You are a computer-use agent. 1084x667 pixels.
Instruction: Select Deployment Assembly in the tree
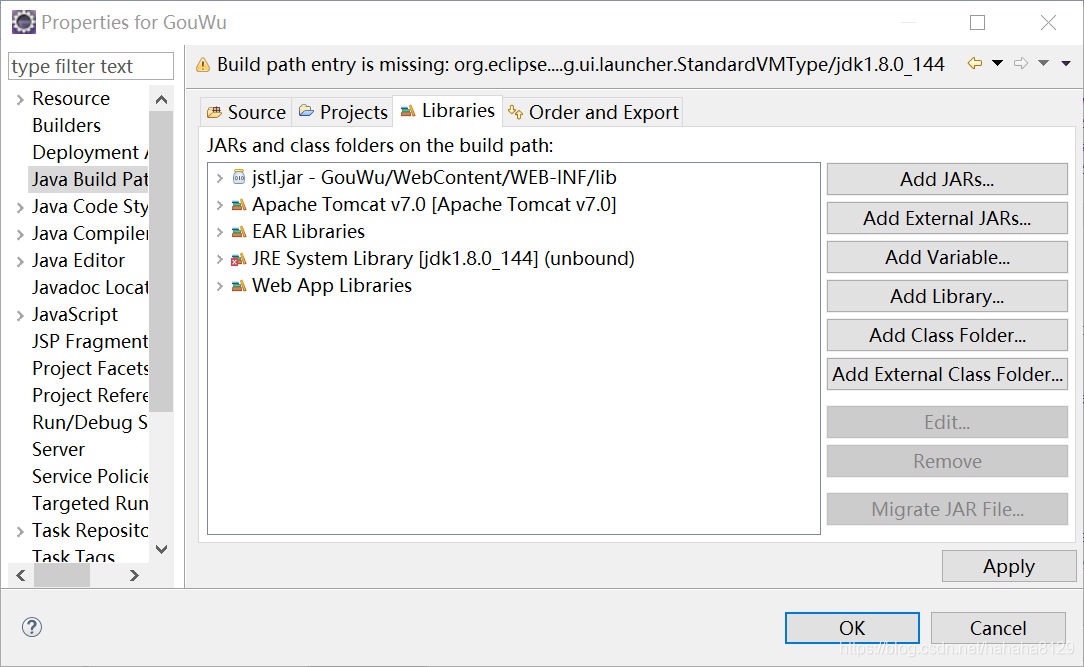(x=90, y=153)
